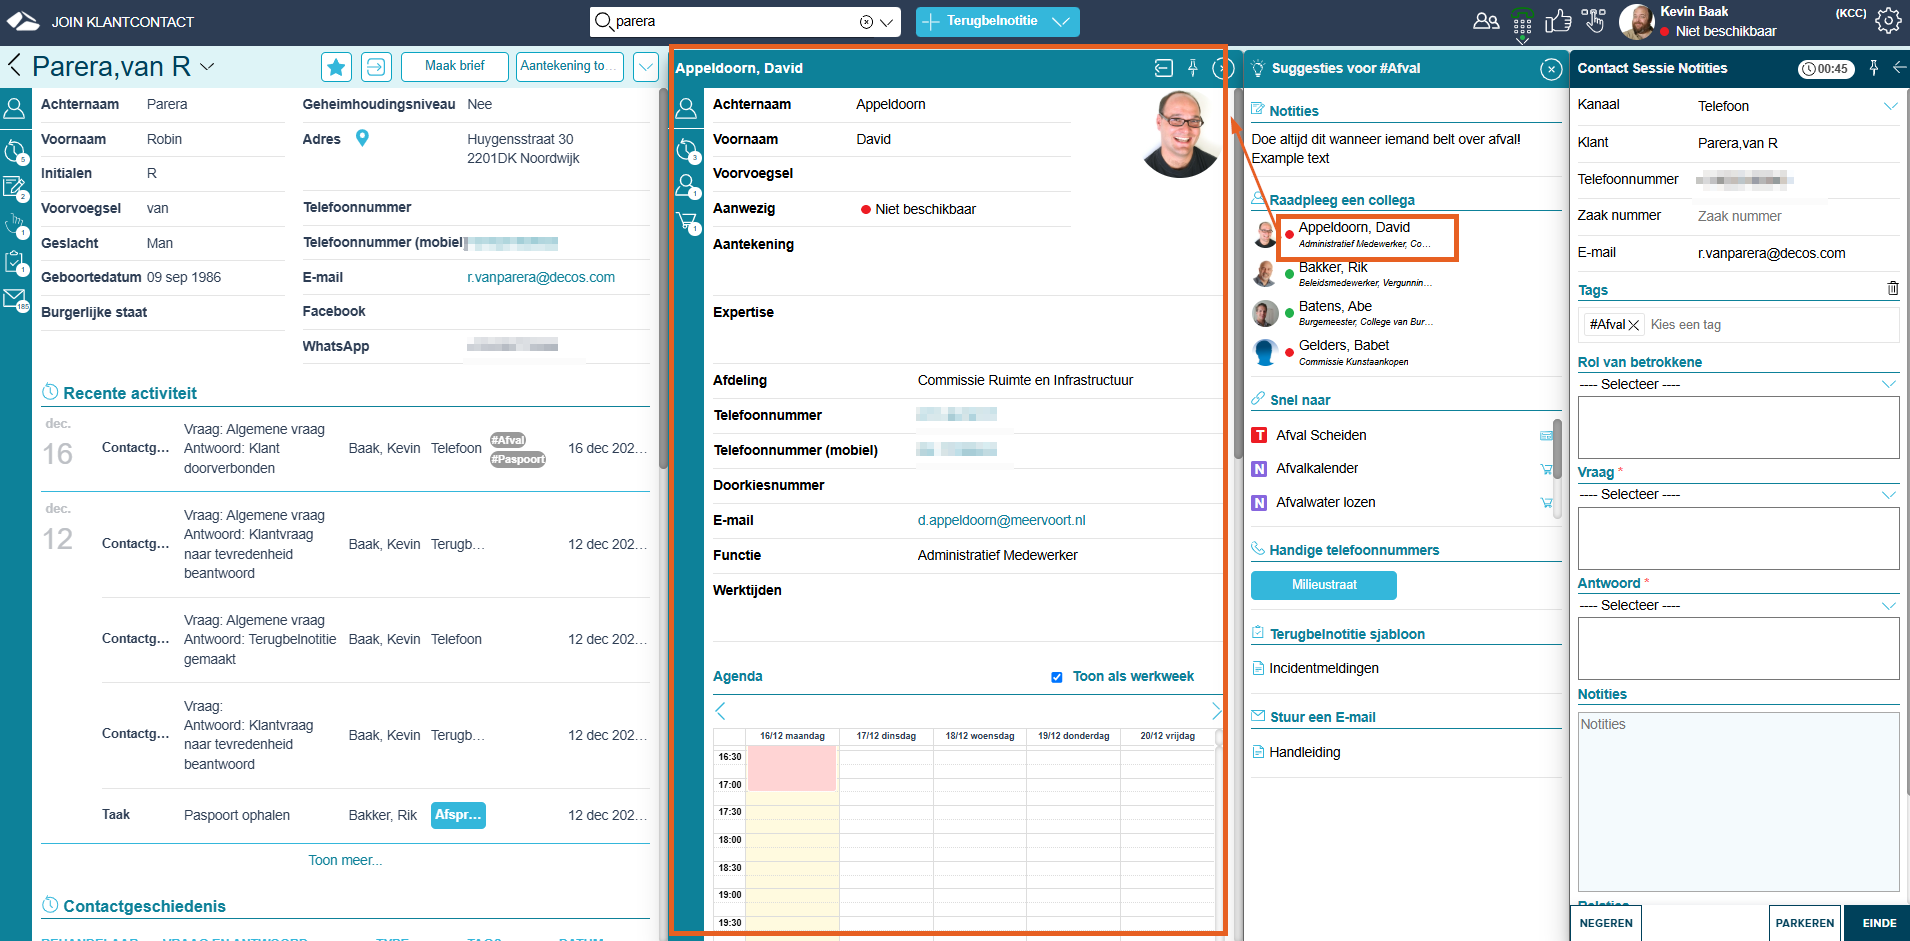This screenshot has height=941, width=1910.
Task: Go back from the Parera,van R record
Action: pyautogui.click(x=14, y=66)
